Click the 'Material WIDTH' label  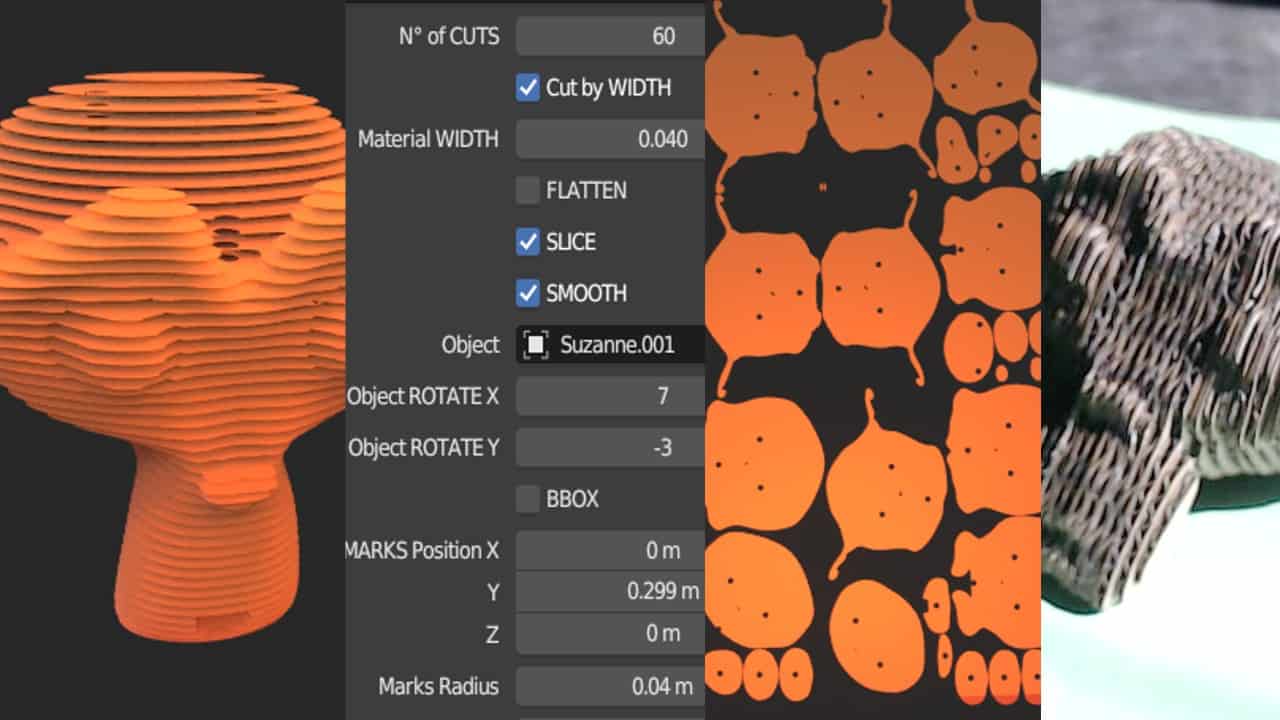coord(428,140)
